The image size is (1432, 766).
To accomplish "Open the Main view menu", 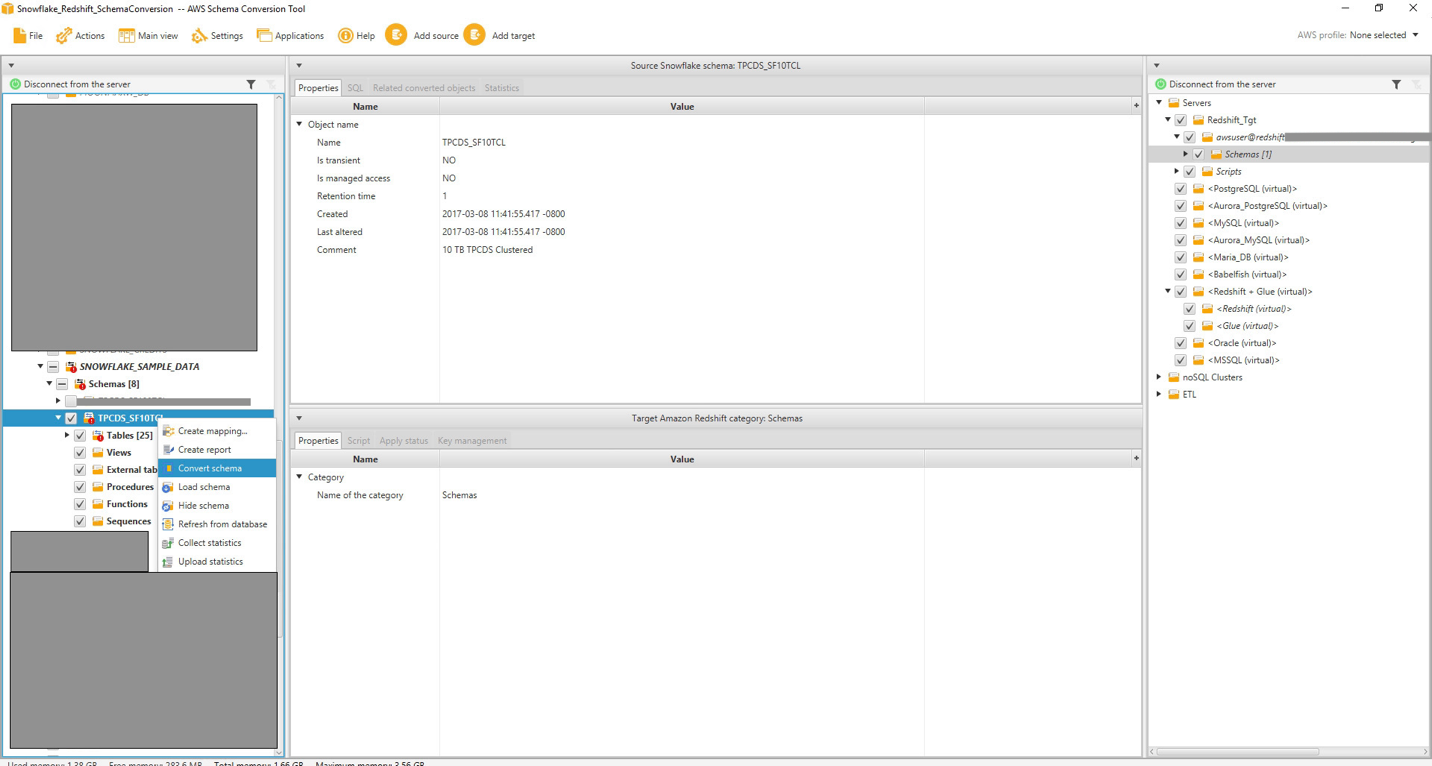I will 148,36.
